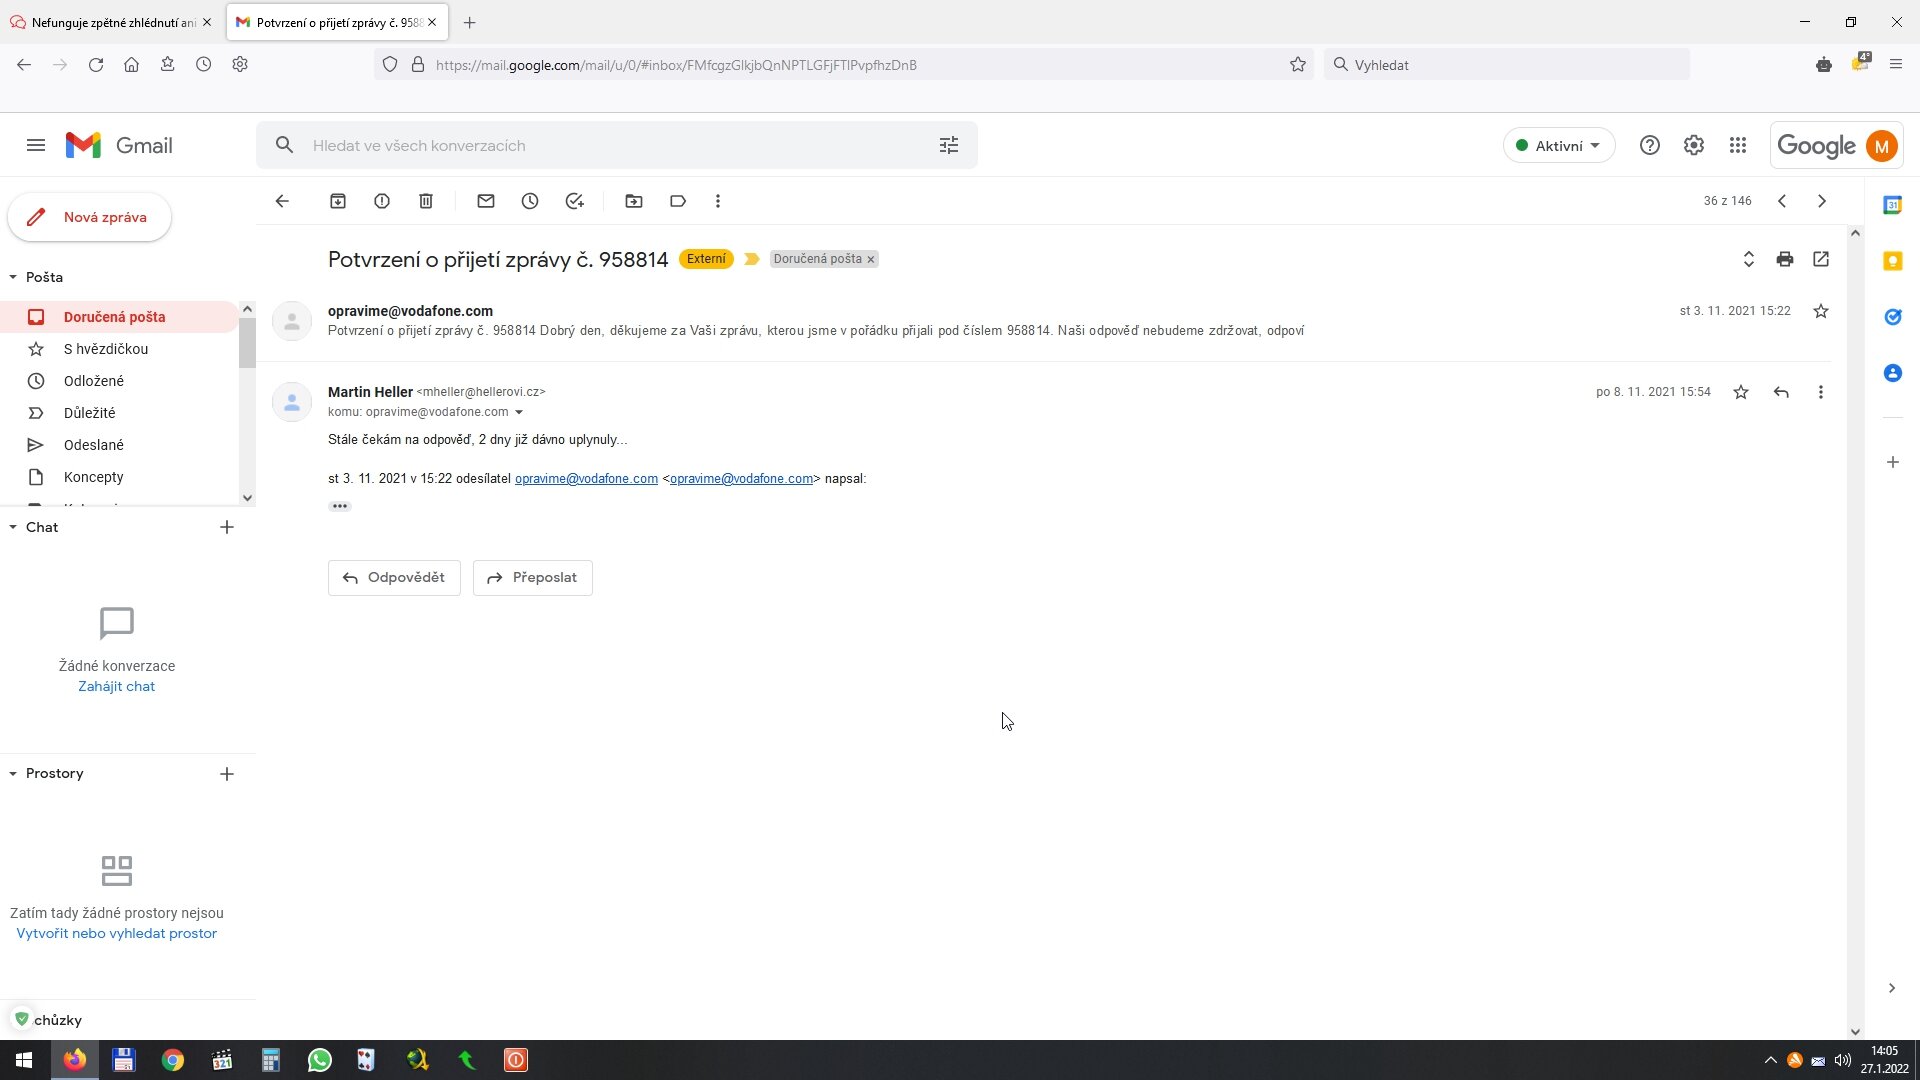The height and width of the screenshot is (1080, 1920).
Task: Open first opravime@vodafone.com link
Action: point(586,479)
